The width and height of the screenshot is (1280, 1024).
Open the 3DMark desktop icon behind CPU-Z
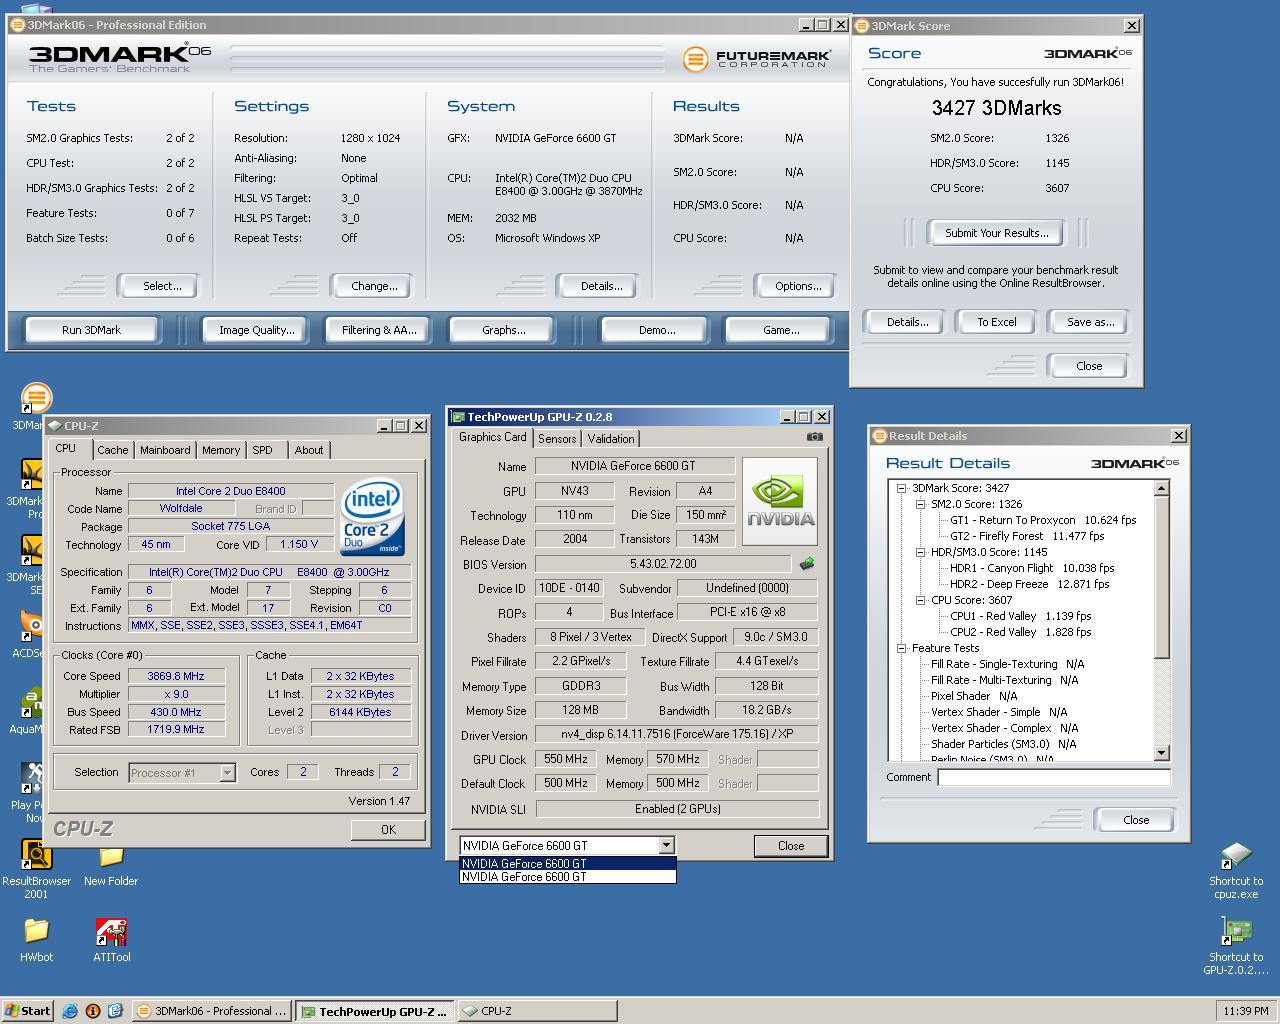pyautogui.click(x=33, y=405)
